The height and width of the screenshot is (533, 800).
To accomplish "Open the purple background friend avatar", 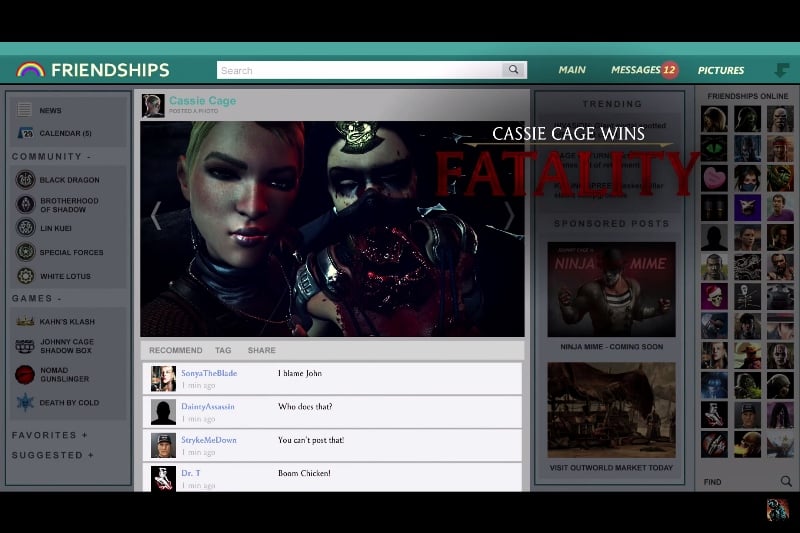I will [747, 208].
